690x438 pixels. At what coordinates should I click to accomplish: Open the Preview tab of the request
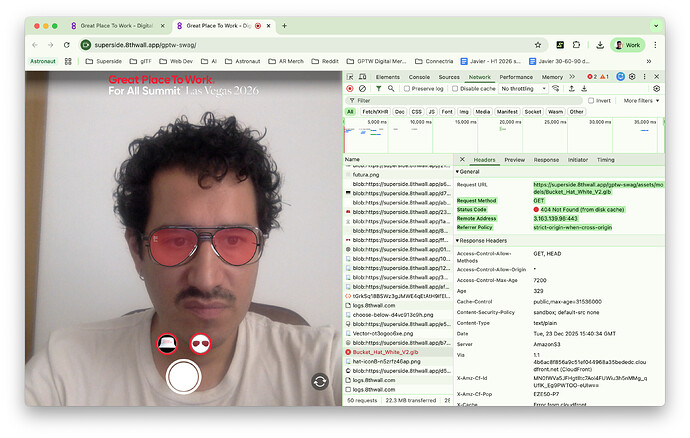pyautogui.click(x=514, y=160)
